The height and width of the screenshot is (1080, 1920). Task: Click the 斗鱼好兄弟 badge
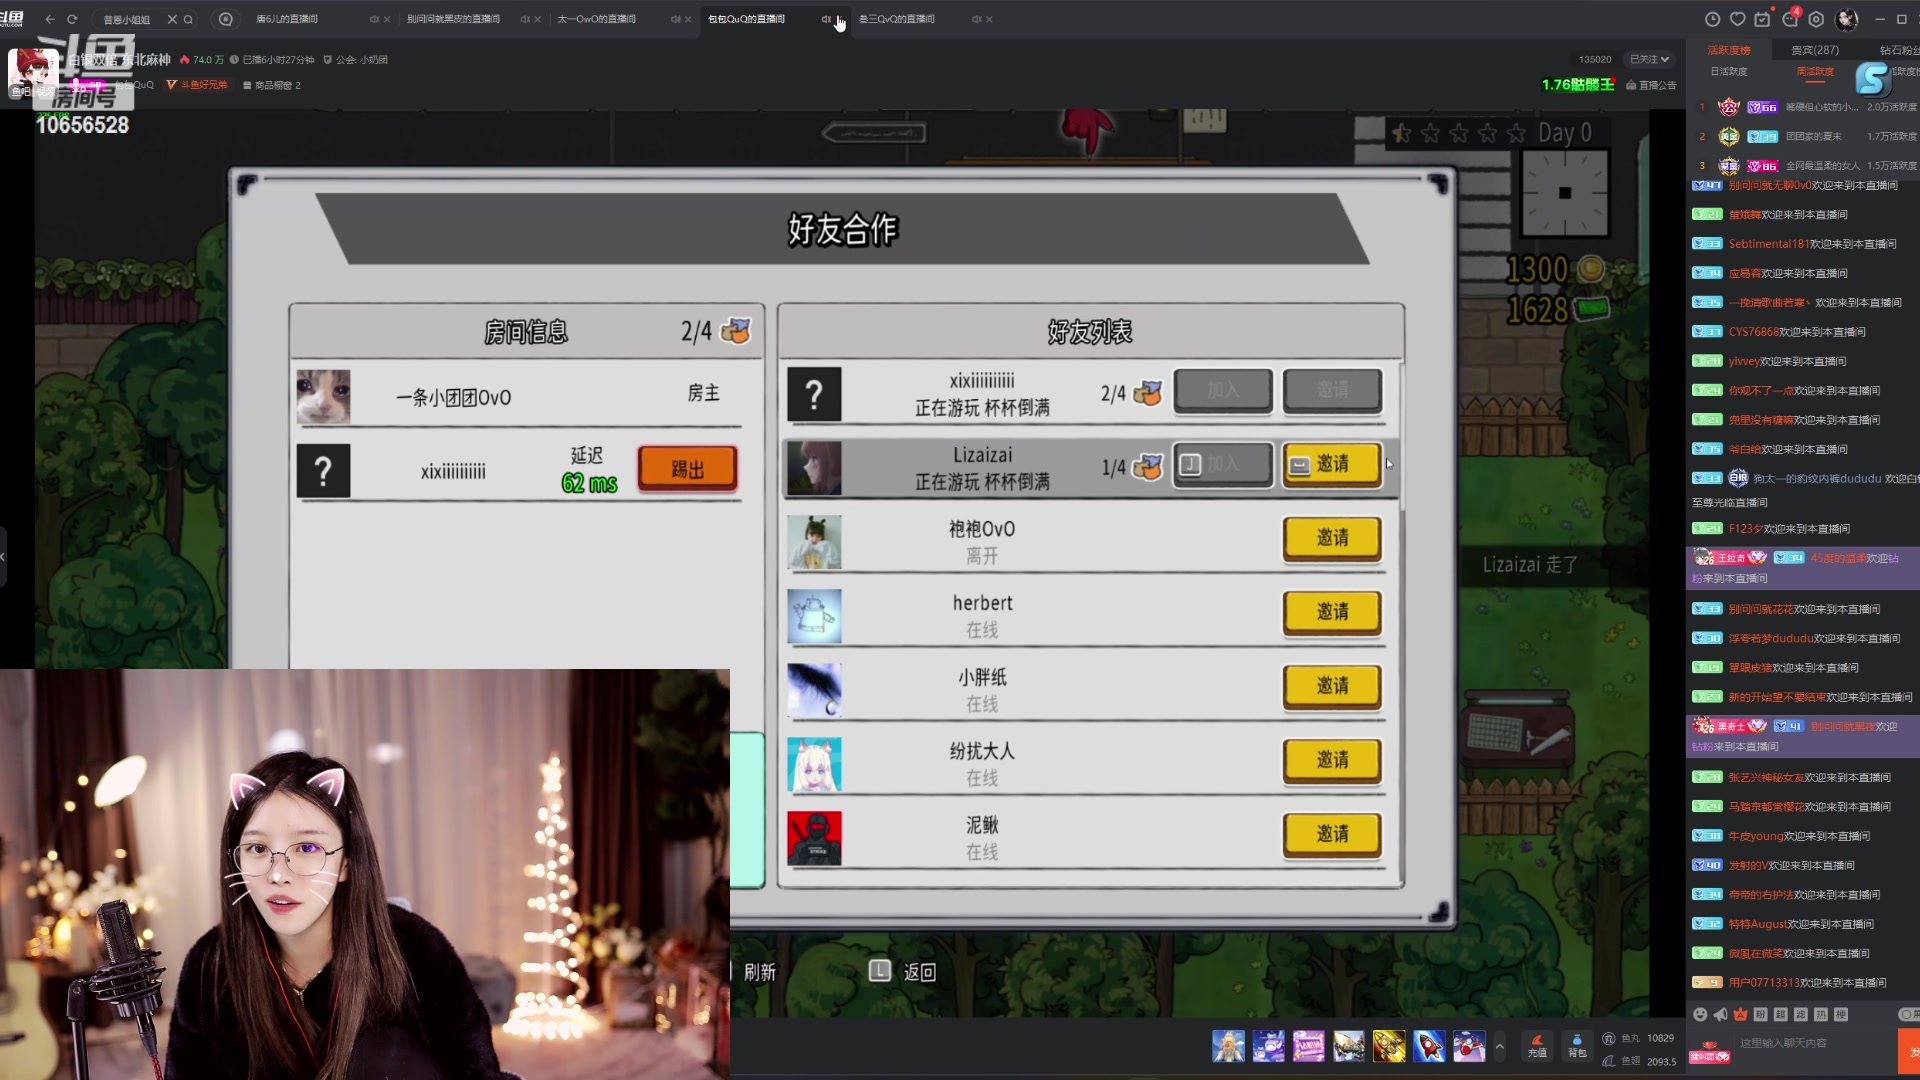pyautogui.click(x=197, y=85)
